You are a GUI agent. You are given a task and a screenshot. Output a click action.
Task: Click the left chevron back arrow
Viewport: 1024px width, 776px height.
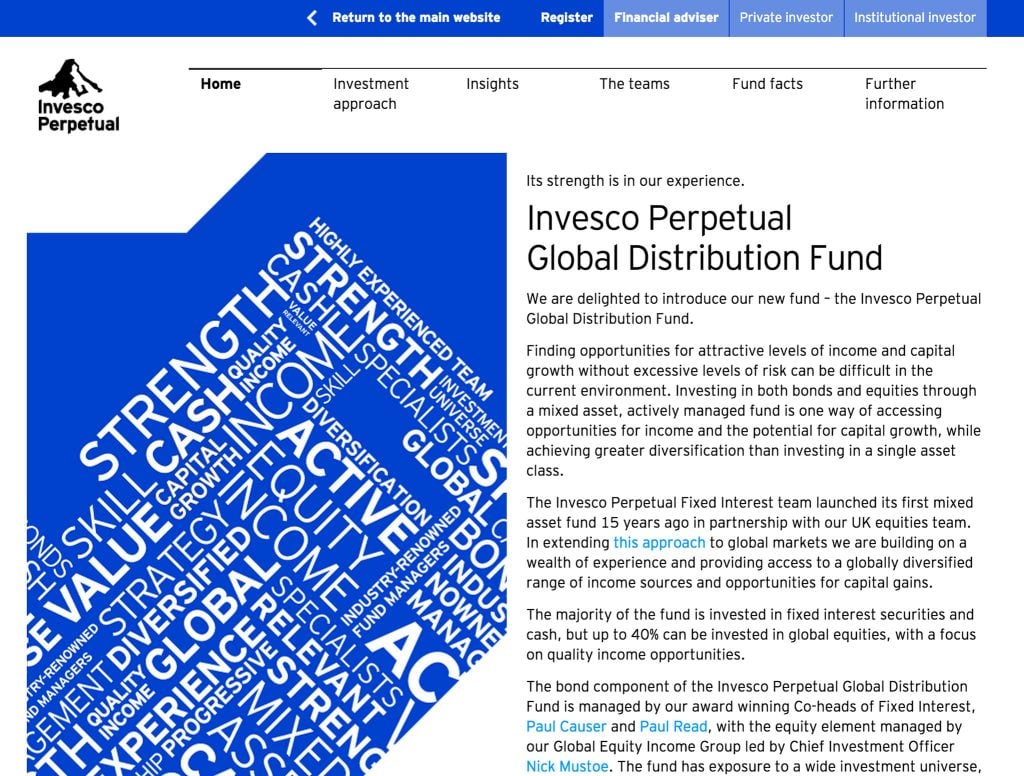(312, 18)
